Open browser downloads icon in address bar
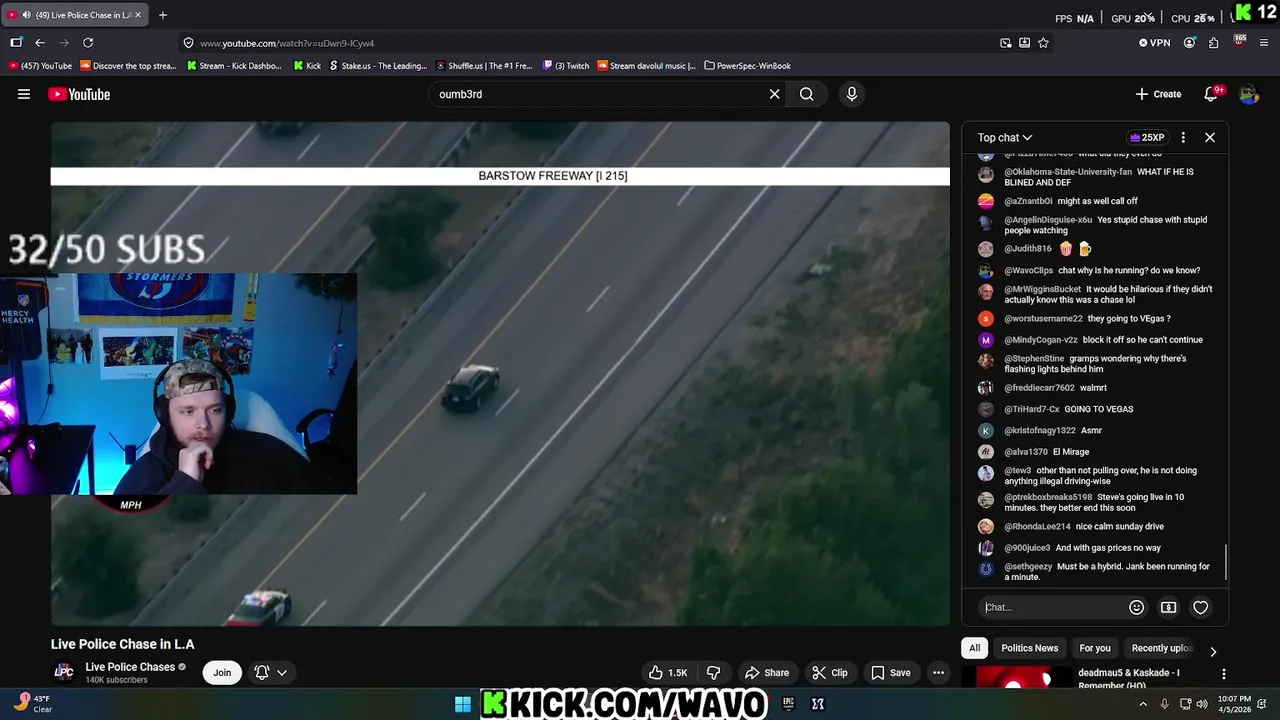 1024,43
